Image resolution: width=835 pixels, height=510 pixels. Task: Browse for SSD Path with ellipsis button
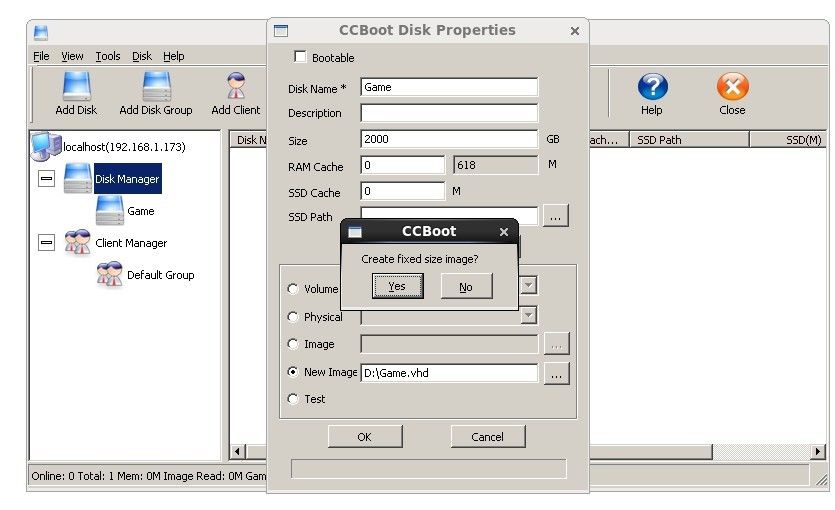click(x=555, y=216)
